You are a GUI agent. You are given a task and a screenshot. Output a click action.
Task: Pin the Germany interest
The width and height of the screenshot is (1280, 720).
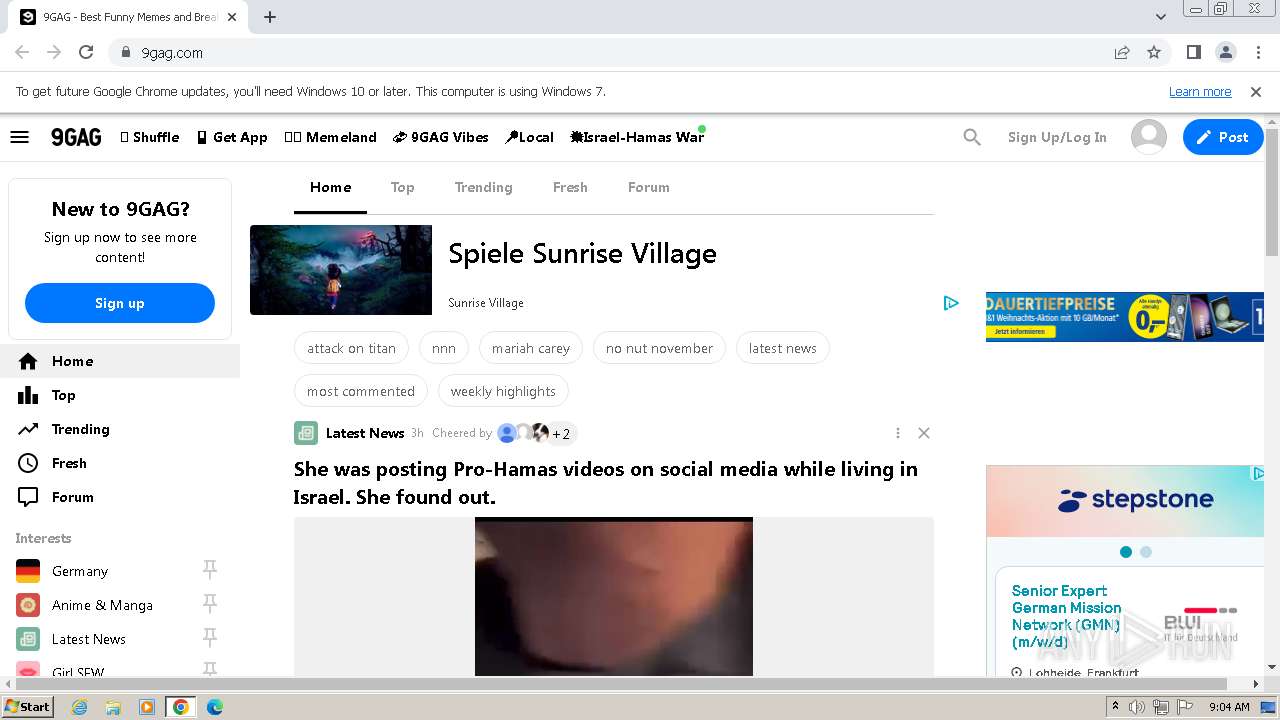[210, 570]
